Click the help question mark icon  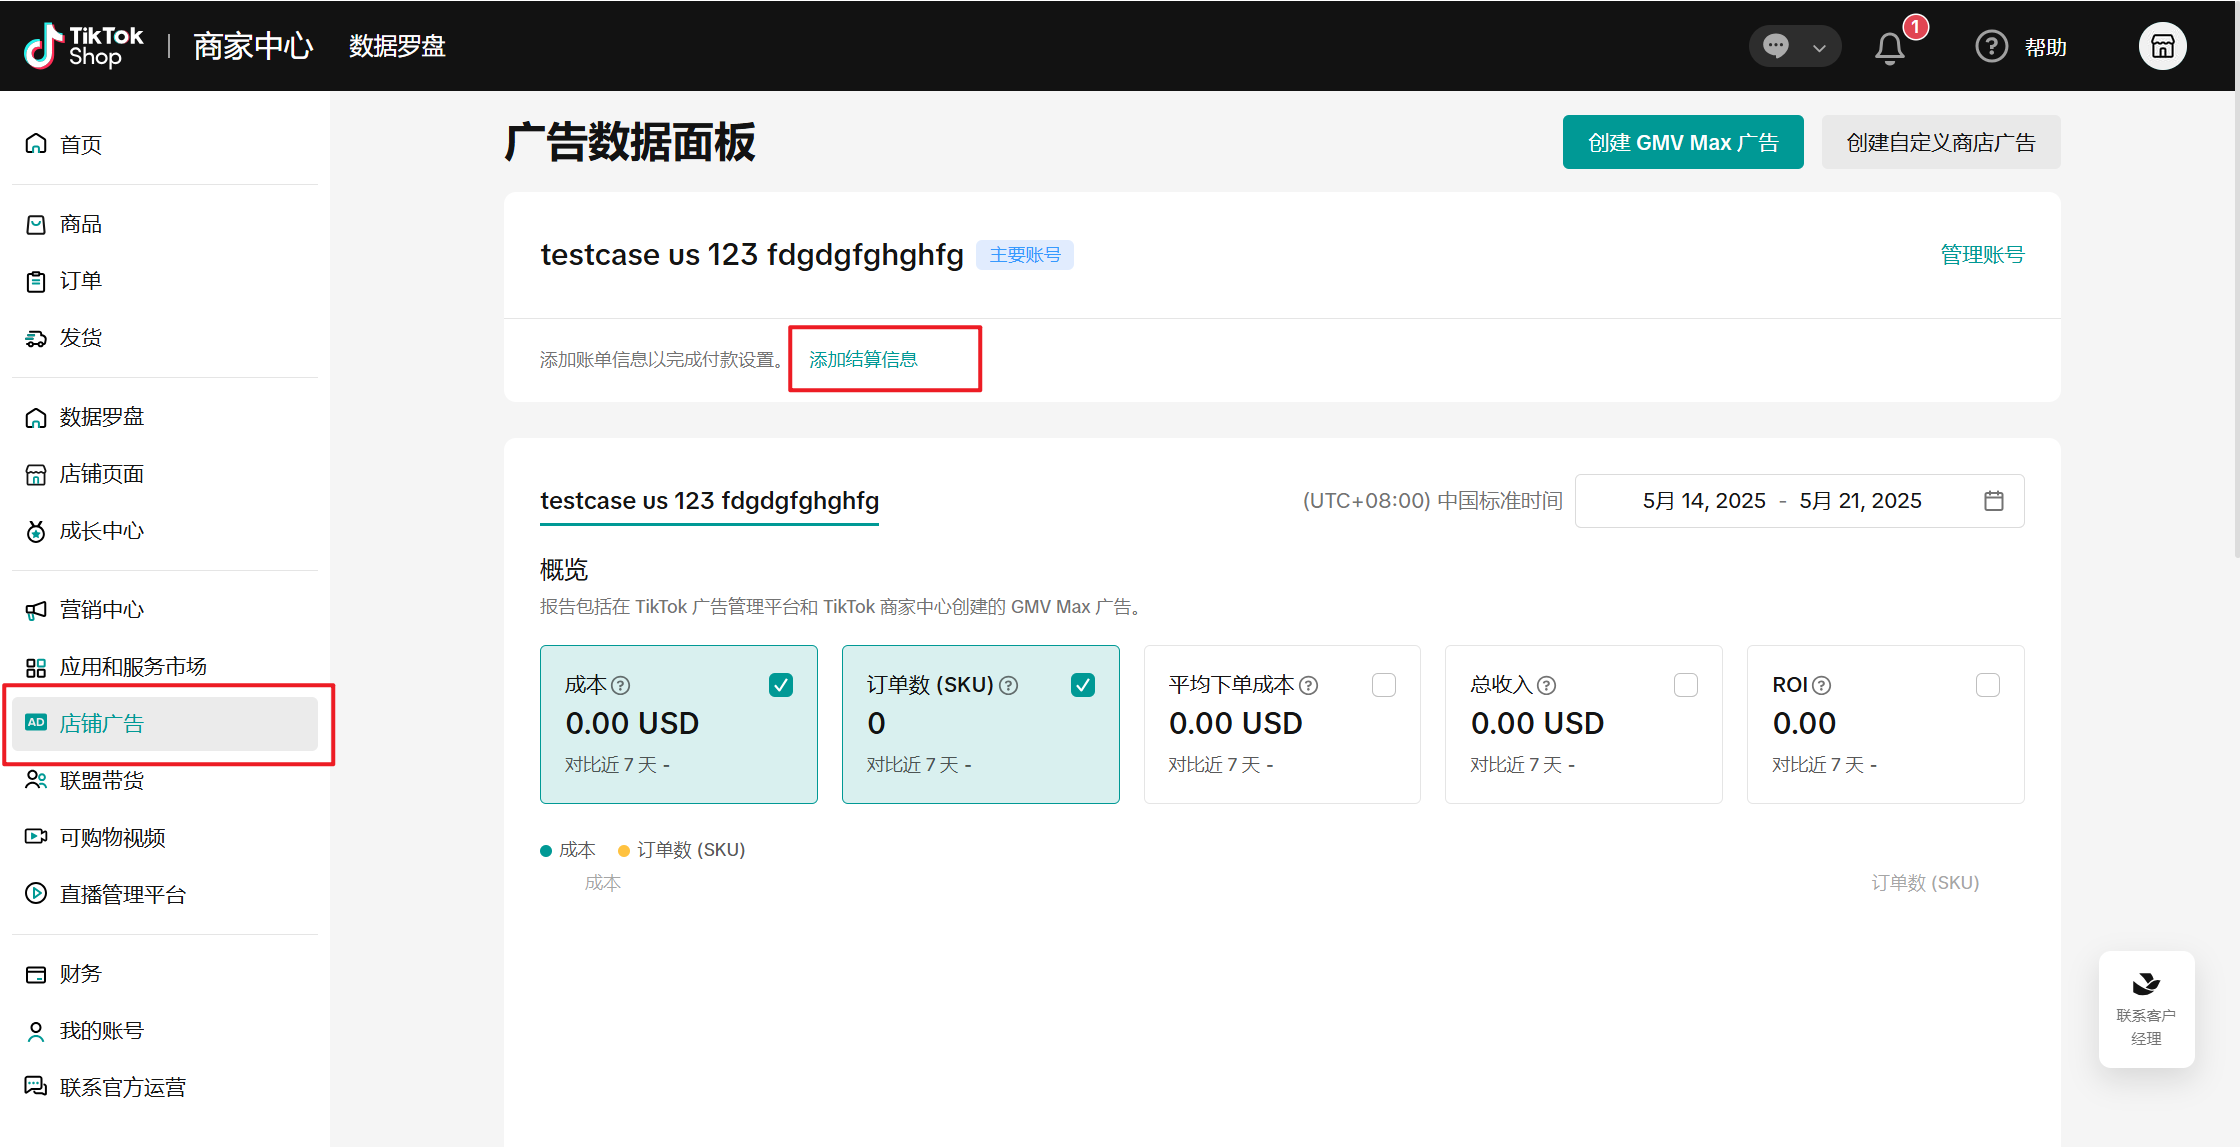1991,47
